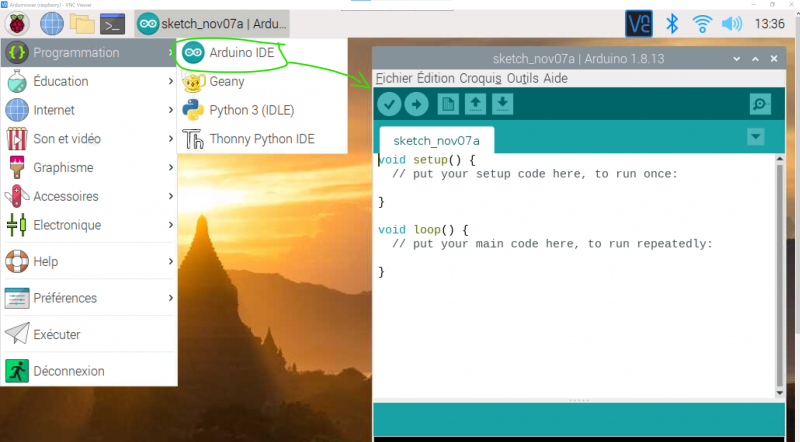Click the editor vertical scrollbar
This screenshot has width=800, height=442.
779,276
